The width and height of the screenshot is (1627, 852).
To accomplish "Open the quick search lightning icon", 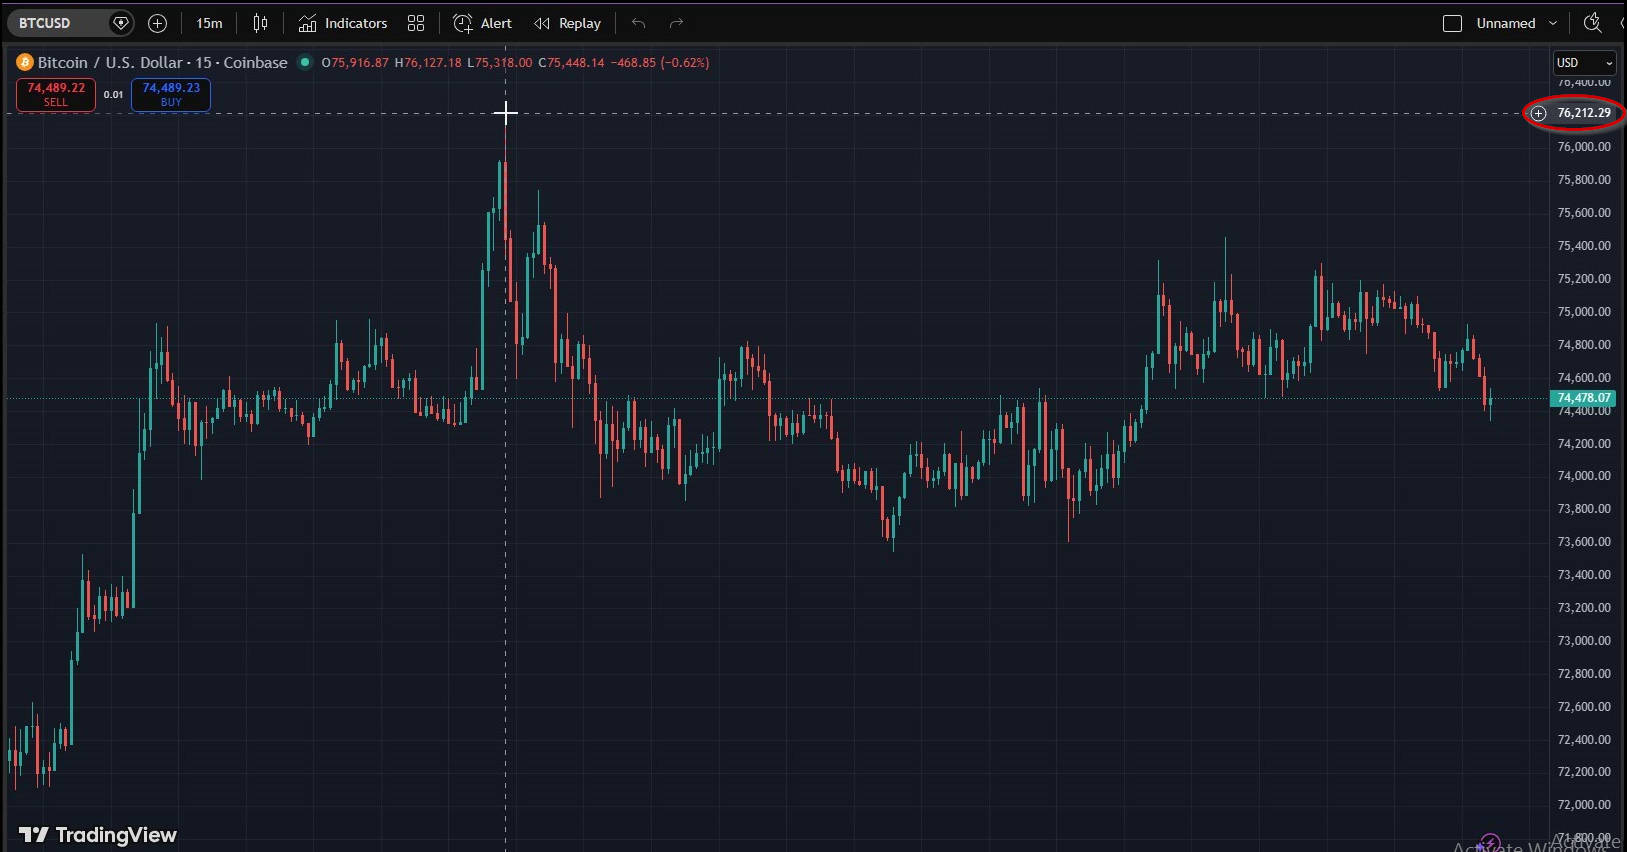I will (1592, 22).
